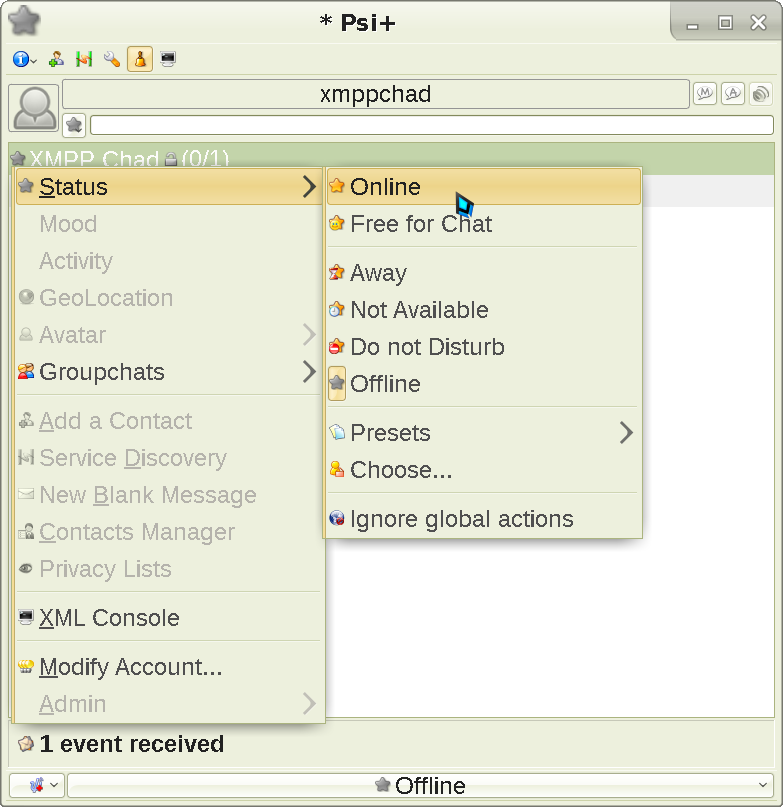Set status to Do not Disturb
The width and height of the screenshot is (783, 807).
[x=427, y=347]
